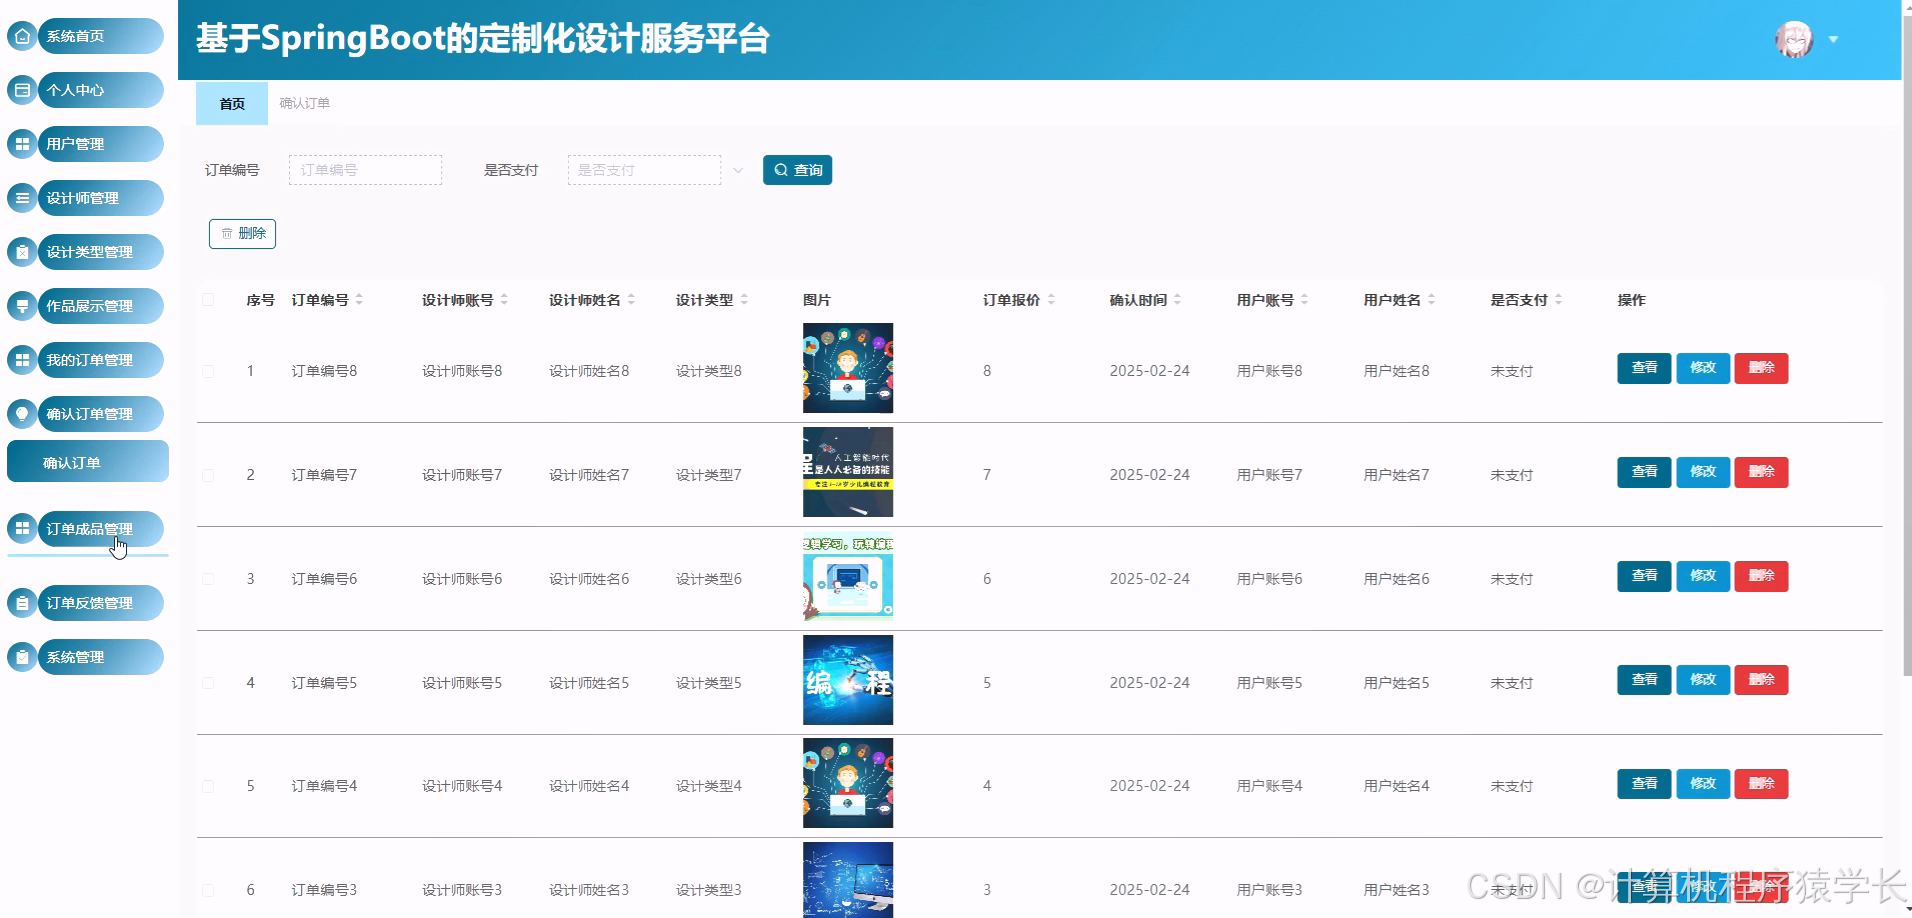Switch to the 确认订单 tab
This screenshot has width=1912, height=918.
[303, 103]
